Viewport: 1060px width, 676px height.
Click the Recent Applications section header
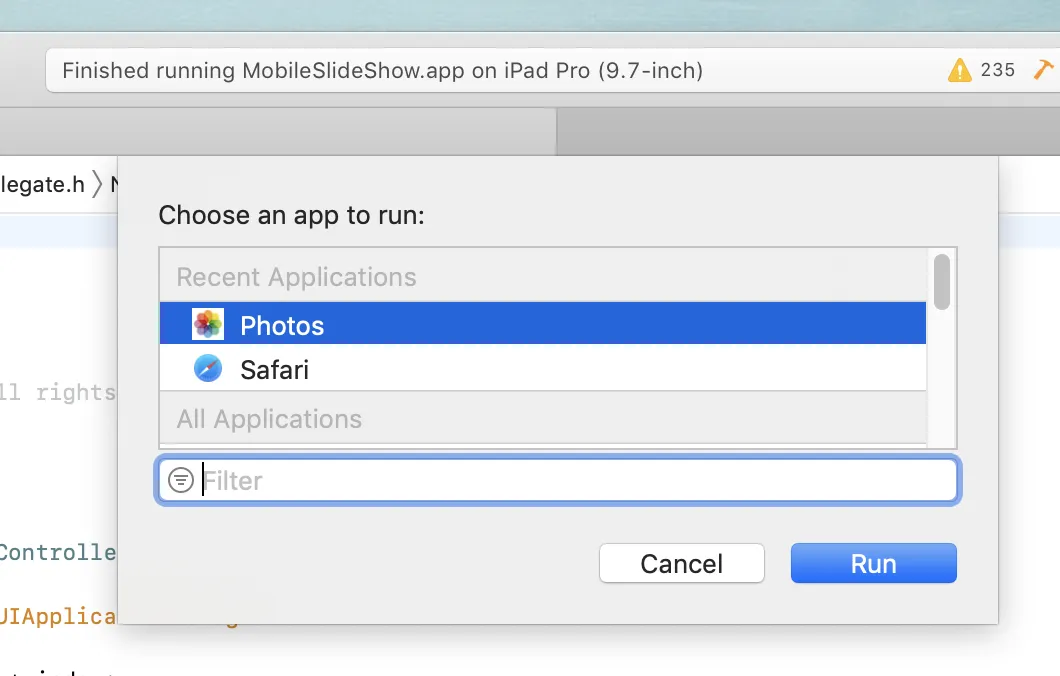[x=296, y=277]
